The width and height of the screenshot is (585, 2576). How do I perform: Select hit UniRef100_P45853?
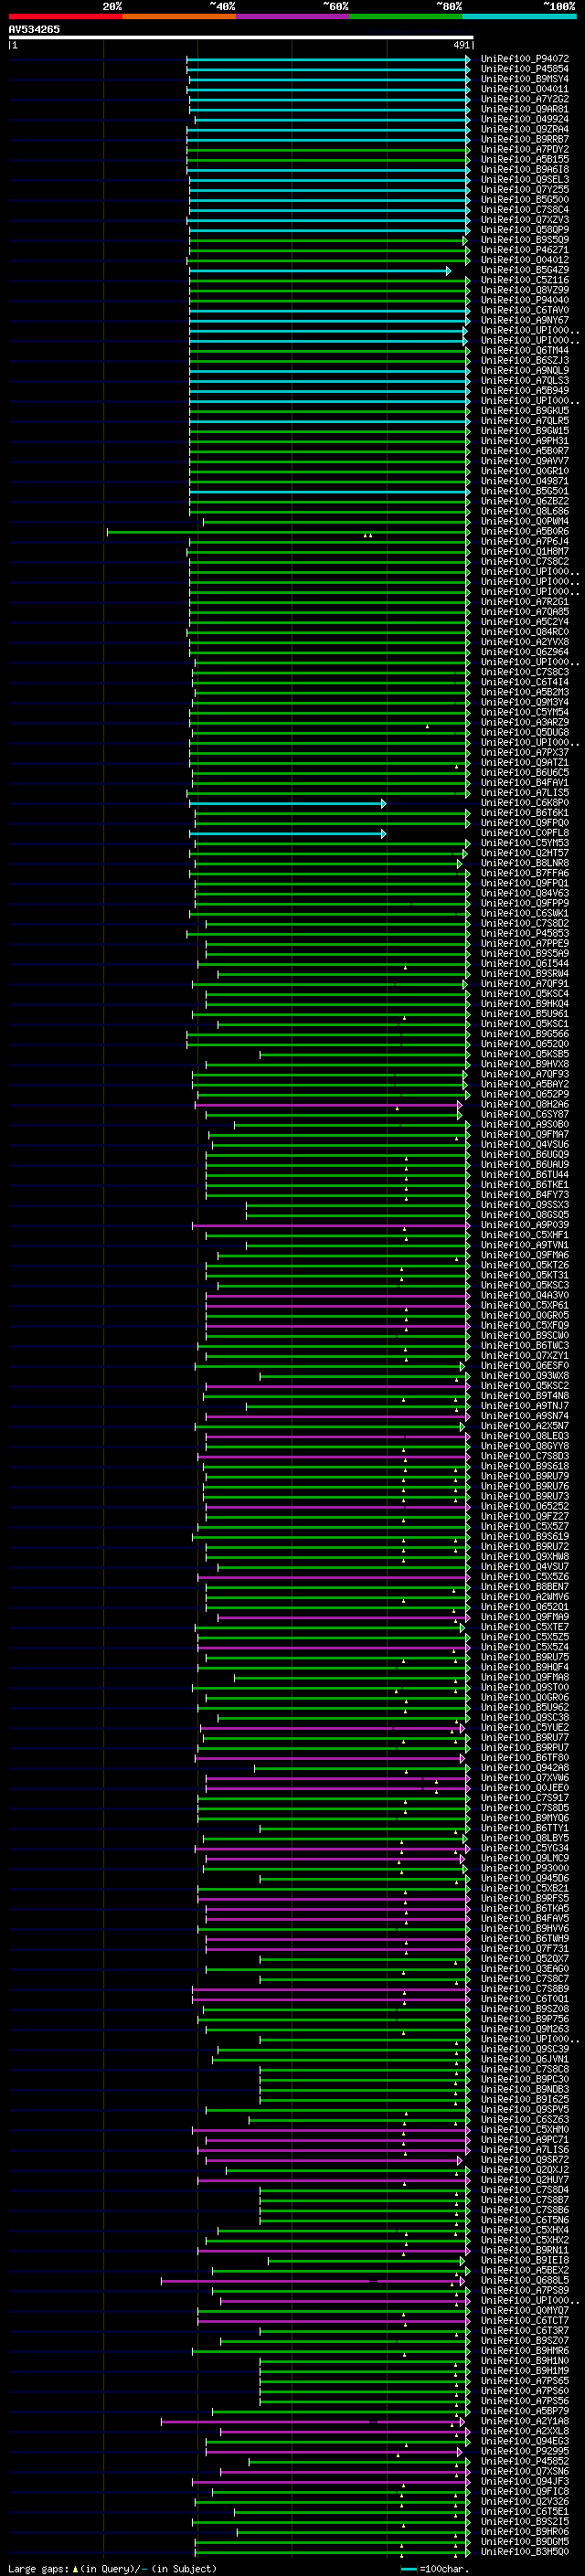(x=524, y=934)
